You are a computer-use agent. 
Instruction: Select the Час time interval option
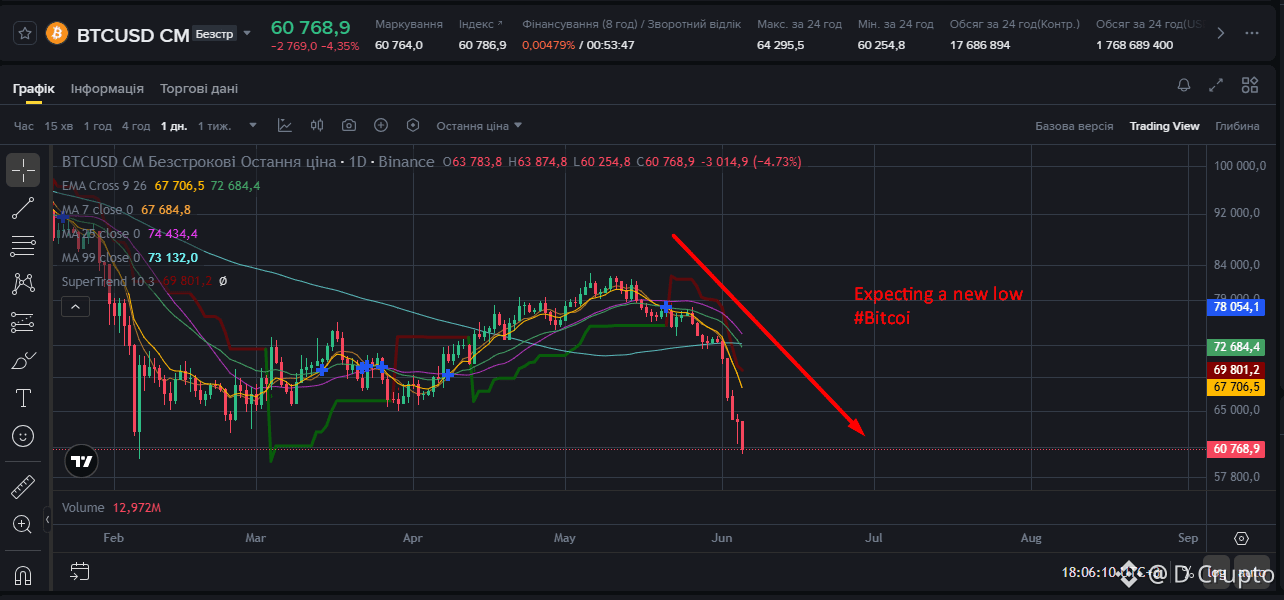pyautogui.click(x=24, y=126)
